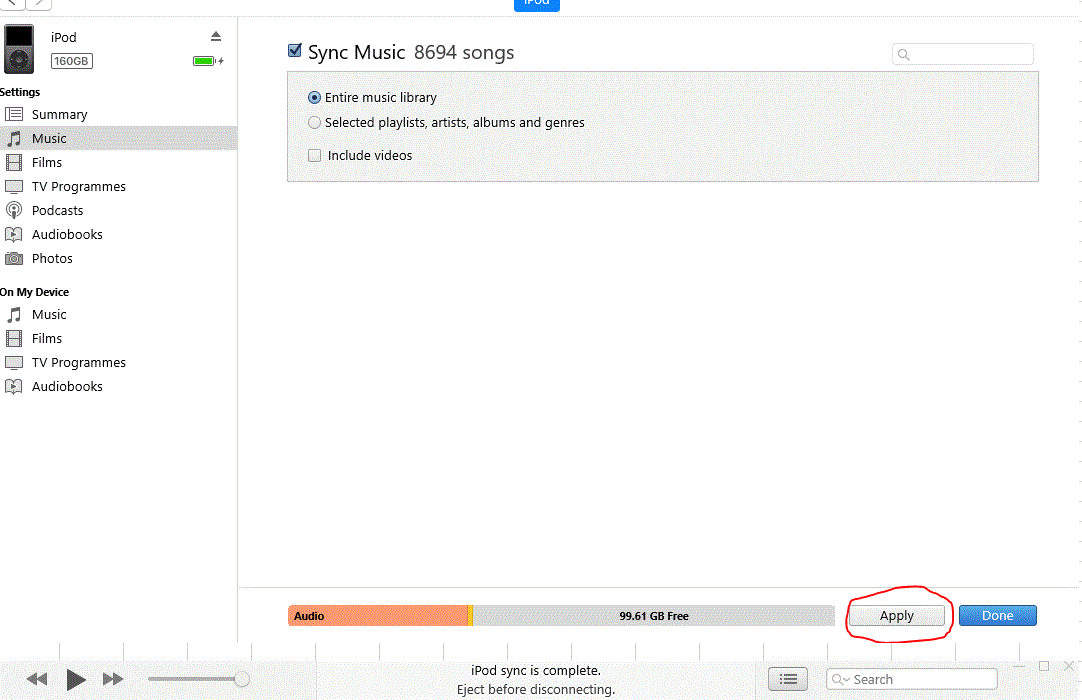Click the Next track fast-forward button
This screenshot has width=1082, height=700.
(x=112, y=679)
